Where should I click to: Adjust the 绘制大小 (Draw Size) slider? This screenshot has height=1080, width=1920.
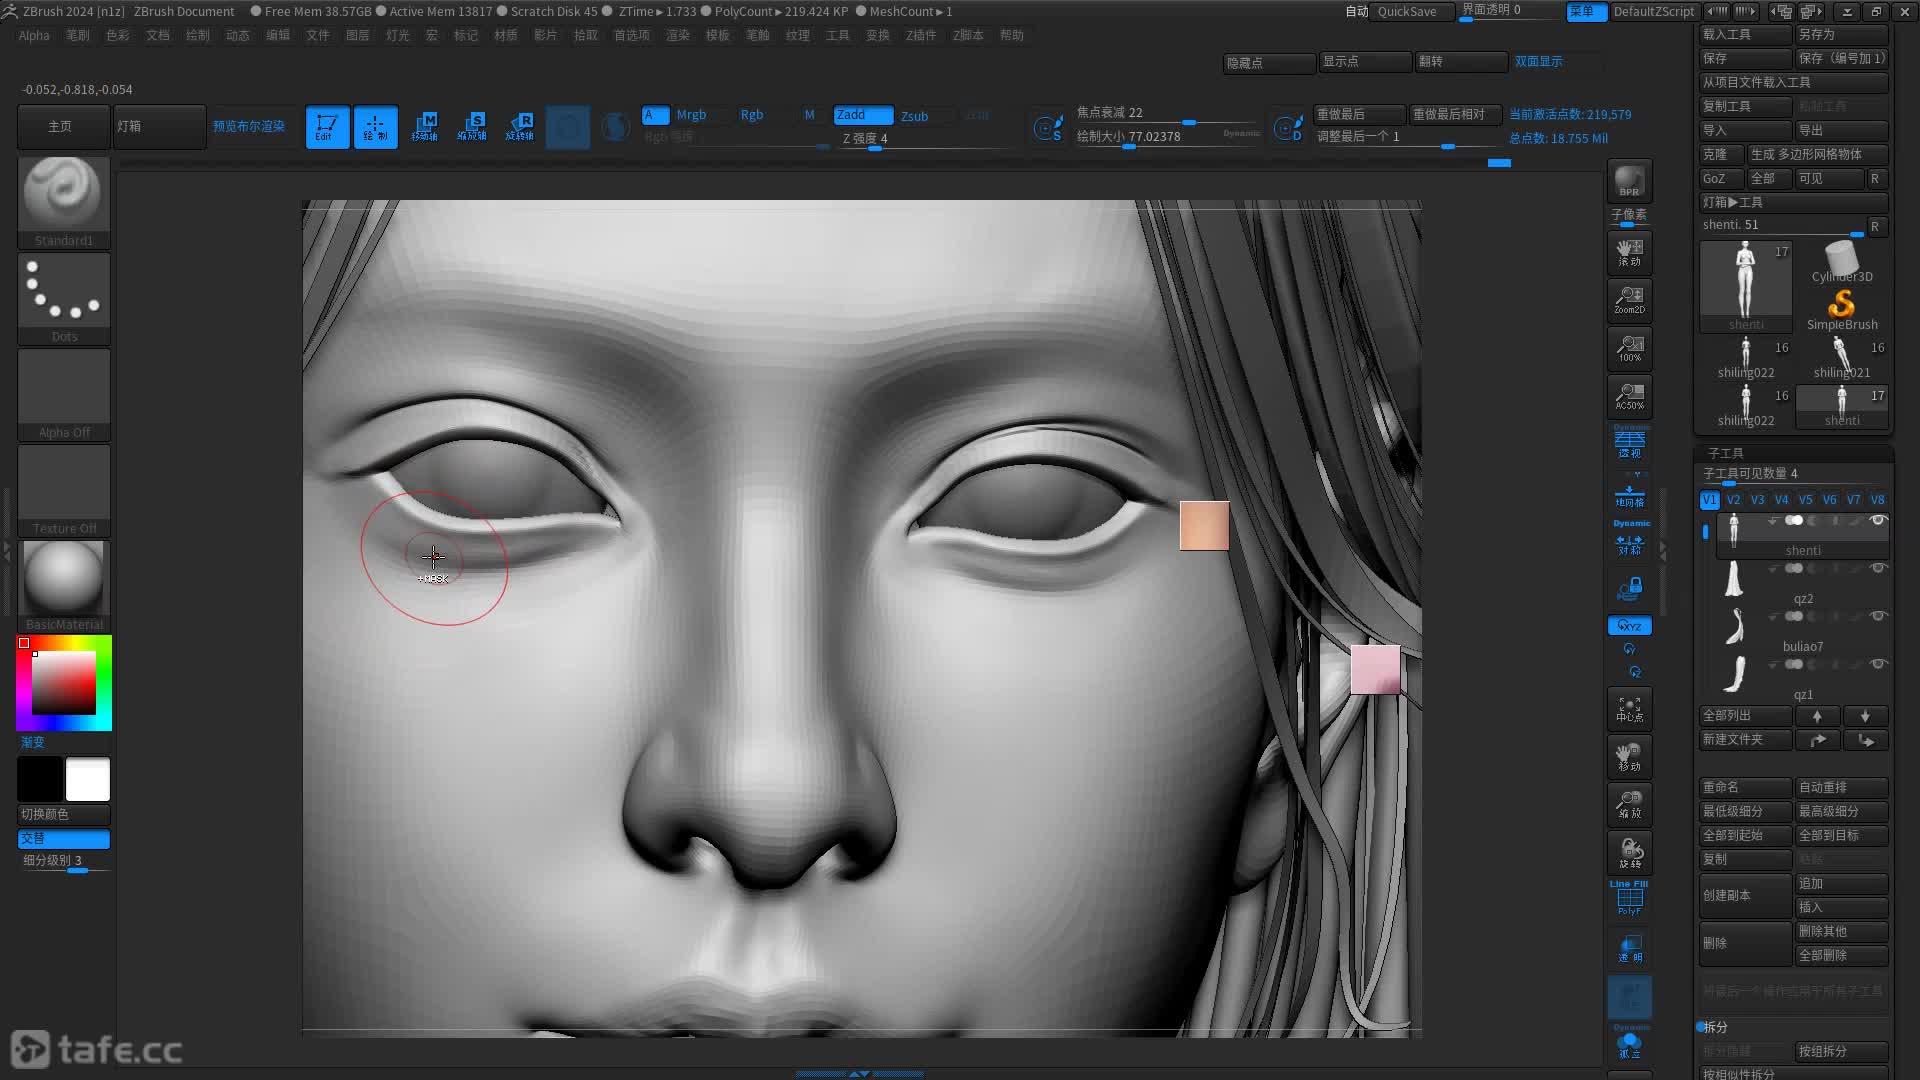(1169, 137)
